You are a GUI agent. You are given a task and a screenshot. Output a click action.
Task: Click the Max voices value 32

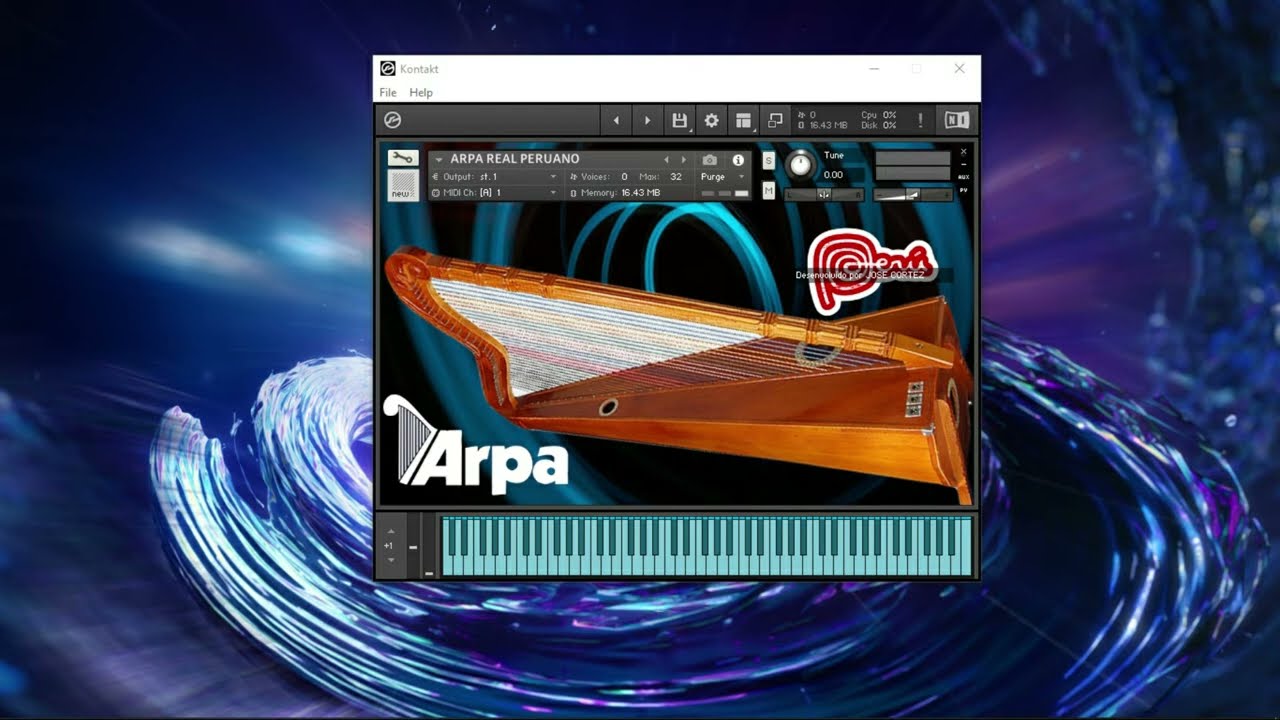[x=676, y=177]
